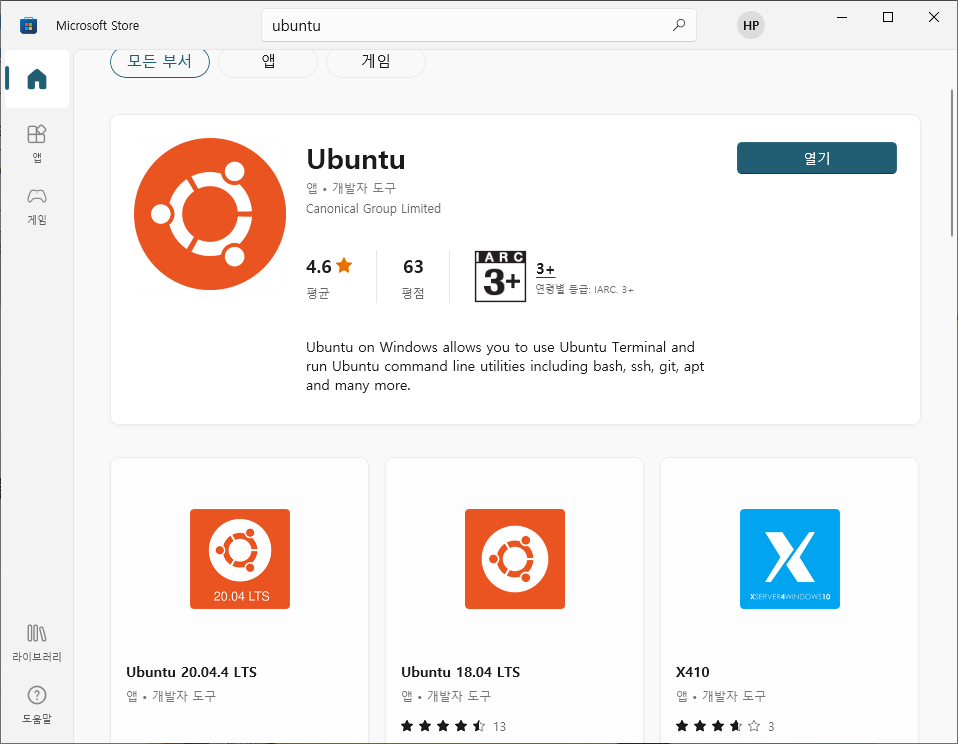
Task: Click the 63 ratings count
Action: pos(413,266)
